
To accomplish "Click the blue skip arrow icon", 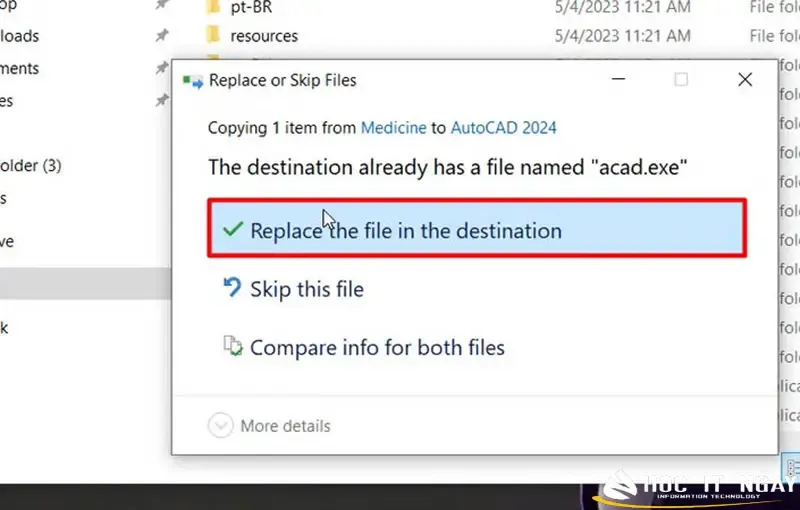I will pos(232,289).
